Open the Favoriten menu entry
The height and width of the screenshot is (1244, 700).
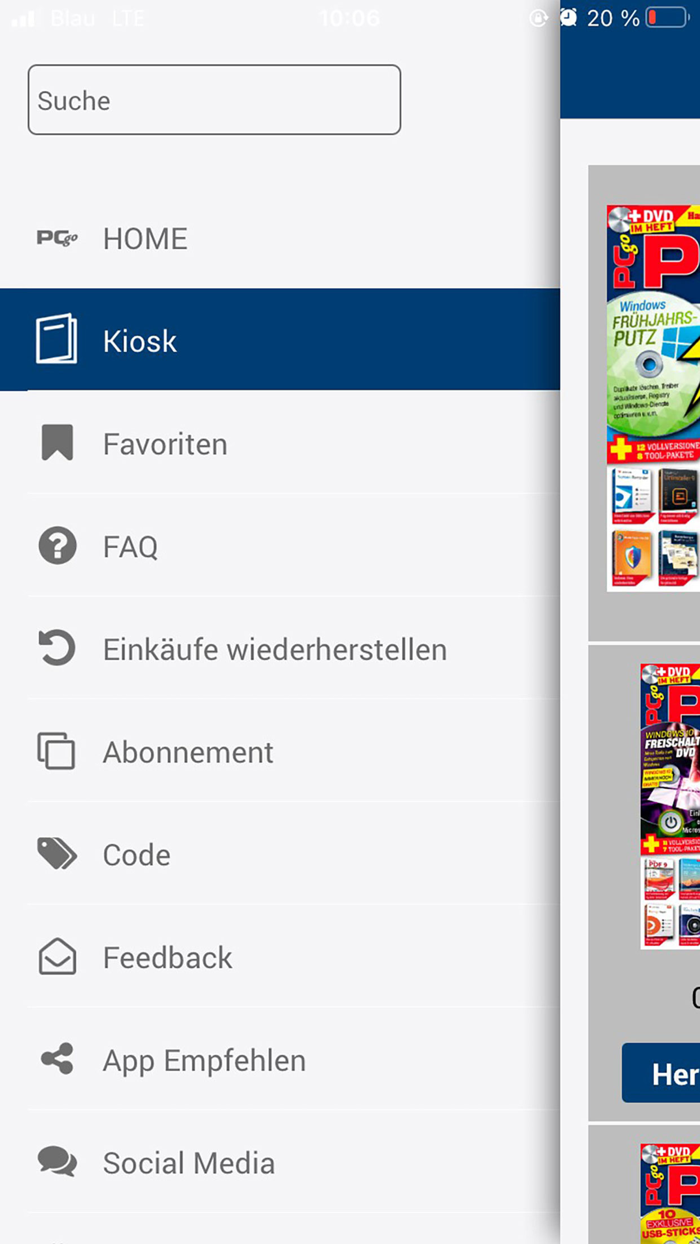tap(165, 443)
